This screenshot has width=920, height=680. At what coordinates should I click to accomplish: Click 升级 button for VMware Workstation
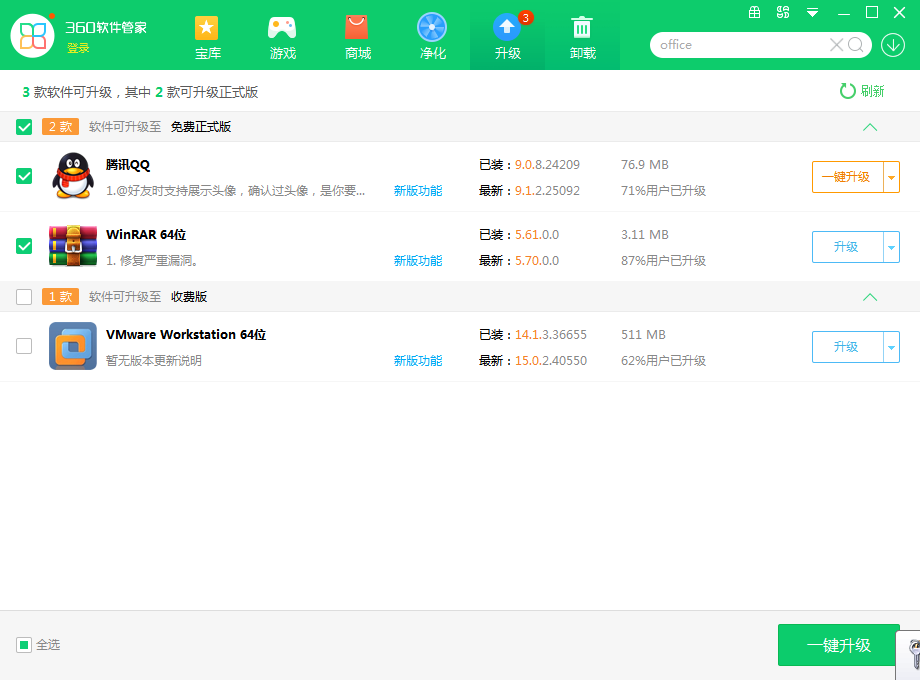[x=847, y=347]
